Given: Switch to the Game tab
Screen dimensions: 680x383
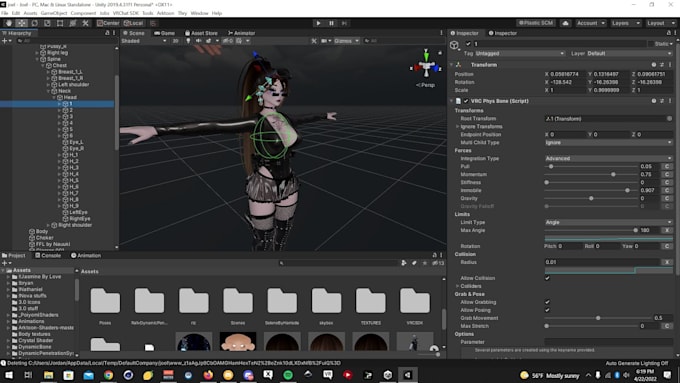Looking at the screenshot, I should click(x=164, y=33).
